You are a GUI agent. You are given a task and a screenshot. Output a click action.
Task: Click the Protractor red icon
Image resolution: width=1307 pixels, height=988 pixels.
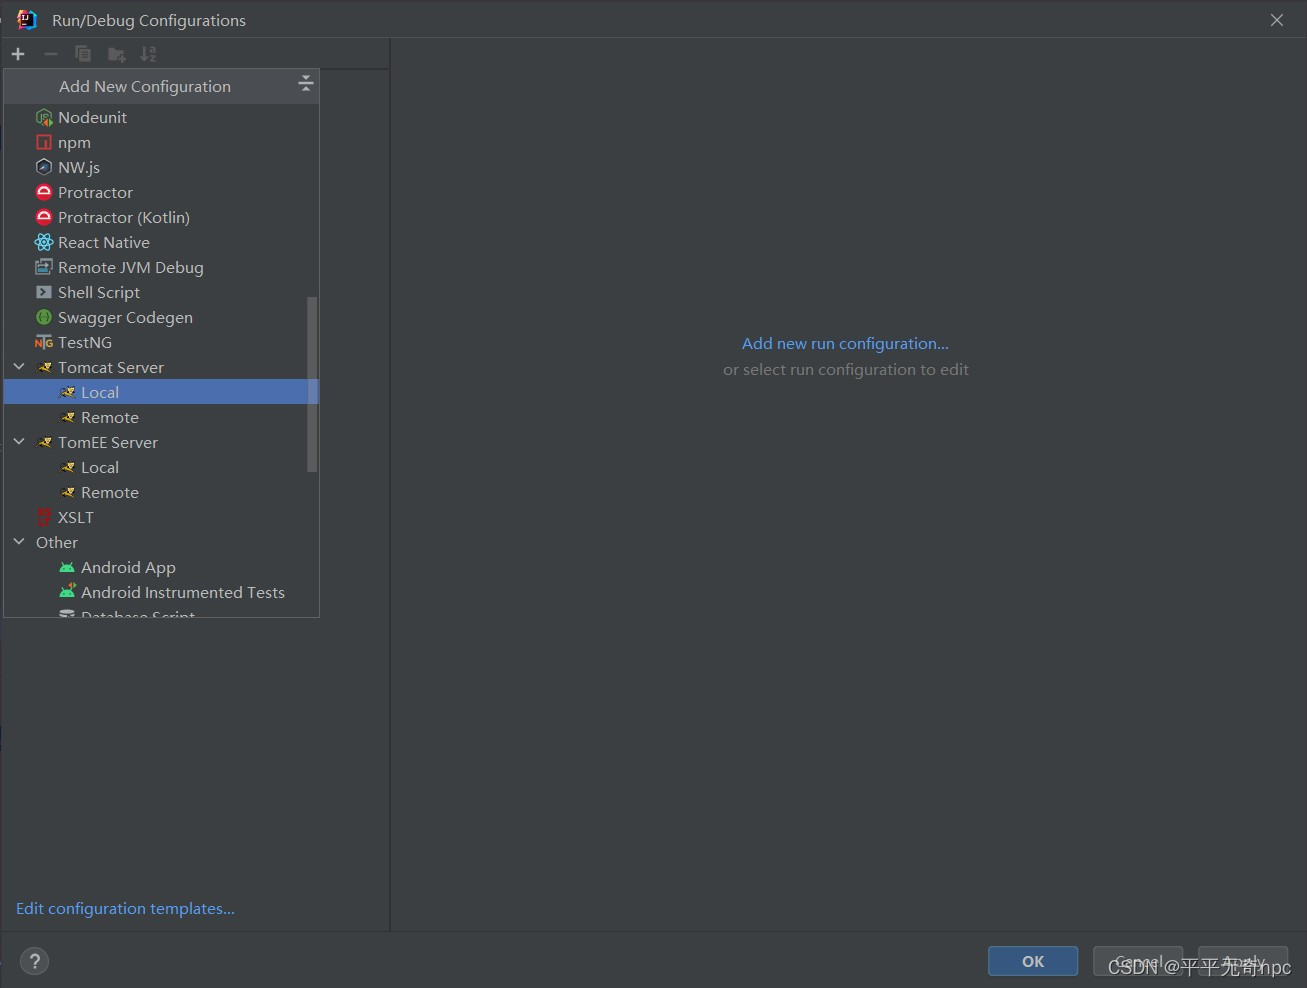[x=44, y=192]
